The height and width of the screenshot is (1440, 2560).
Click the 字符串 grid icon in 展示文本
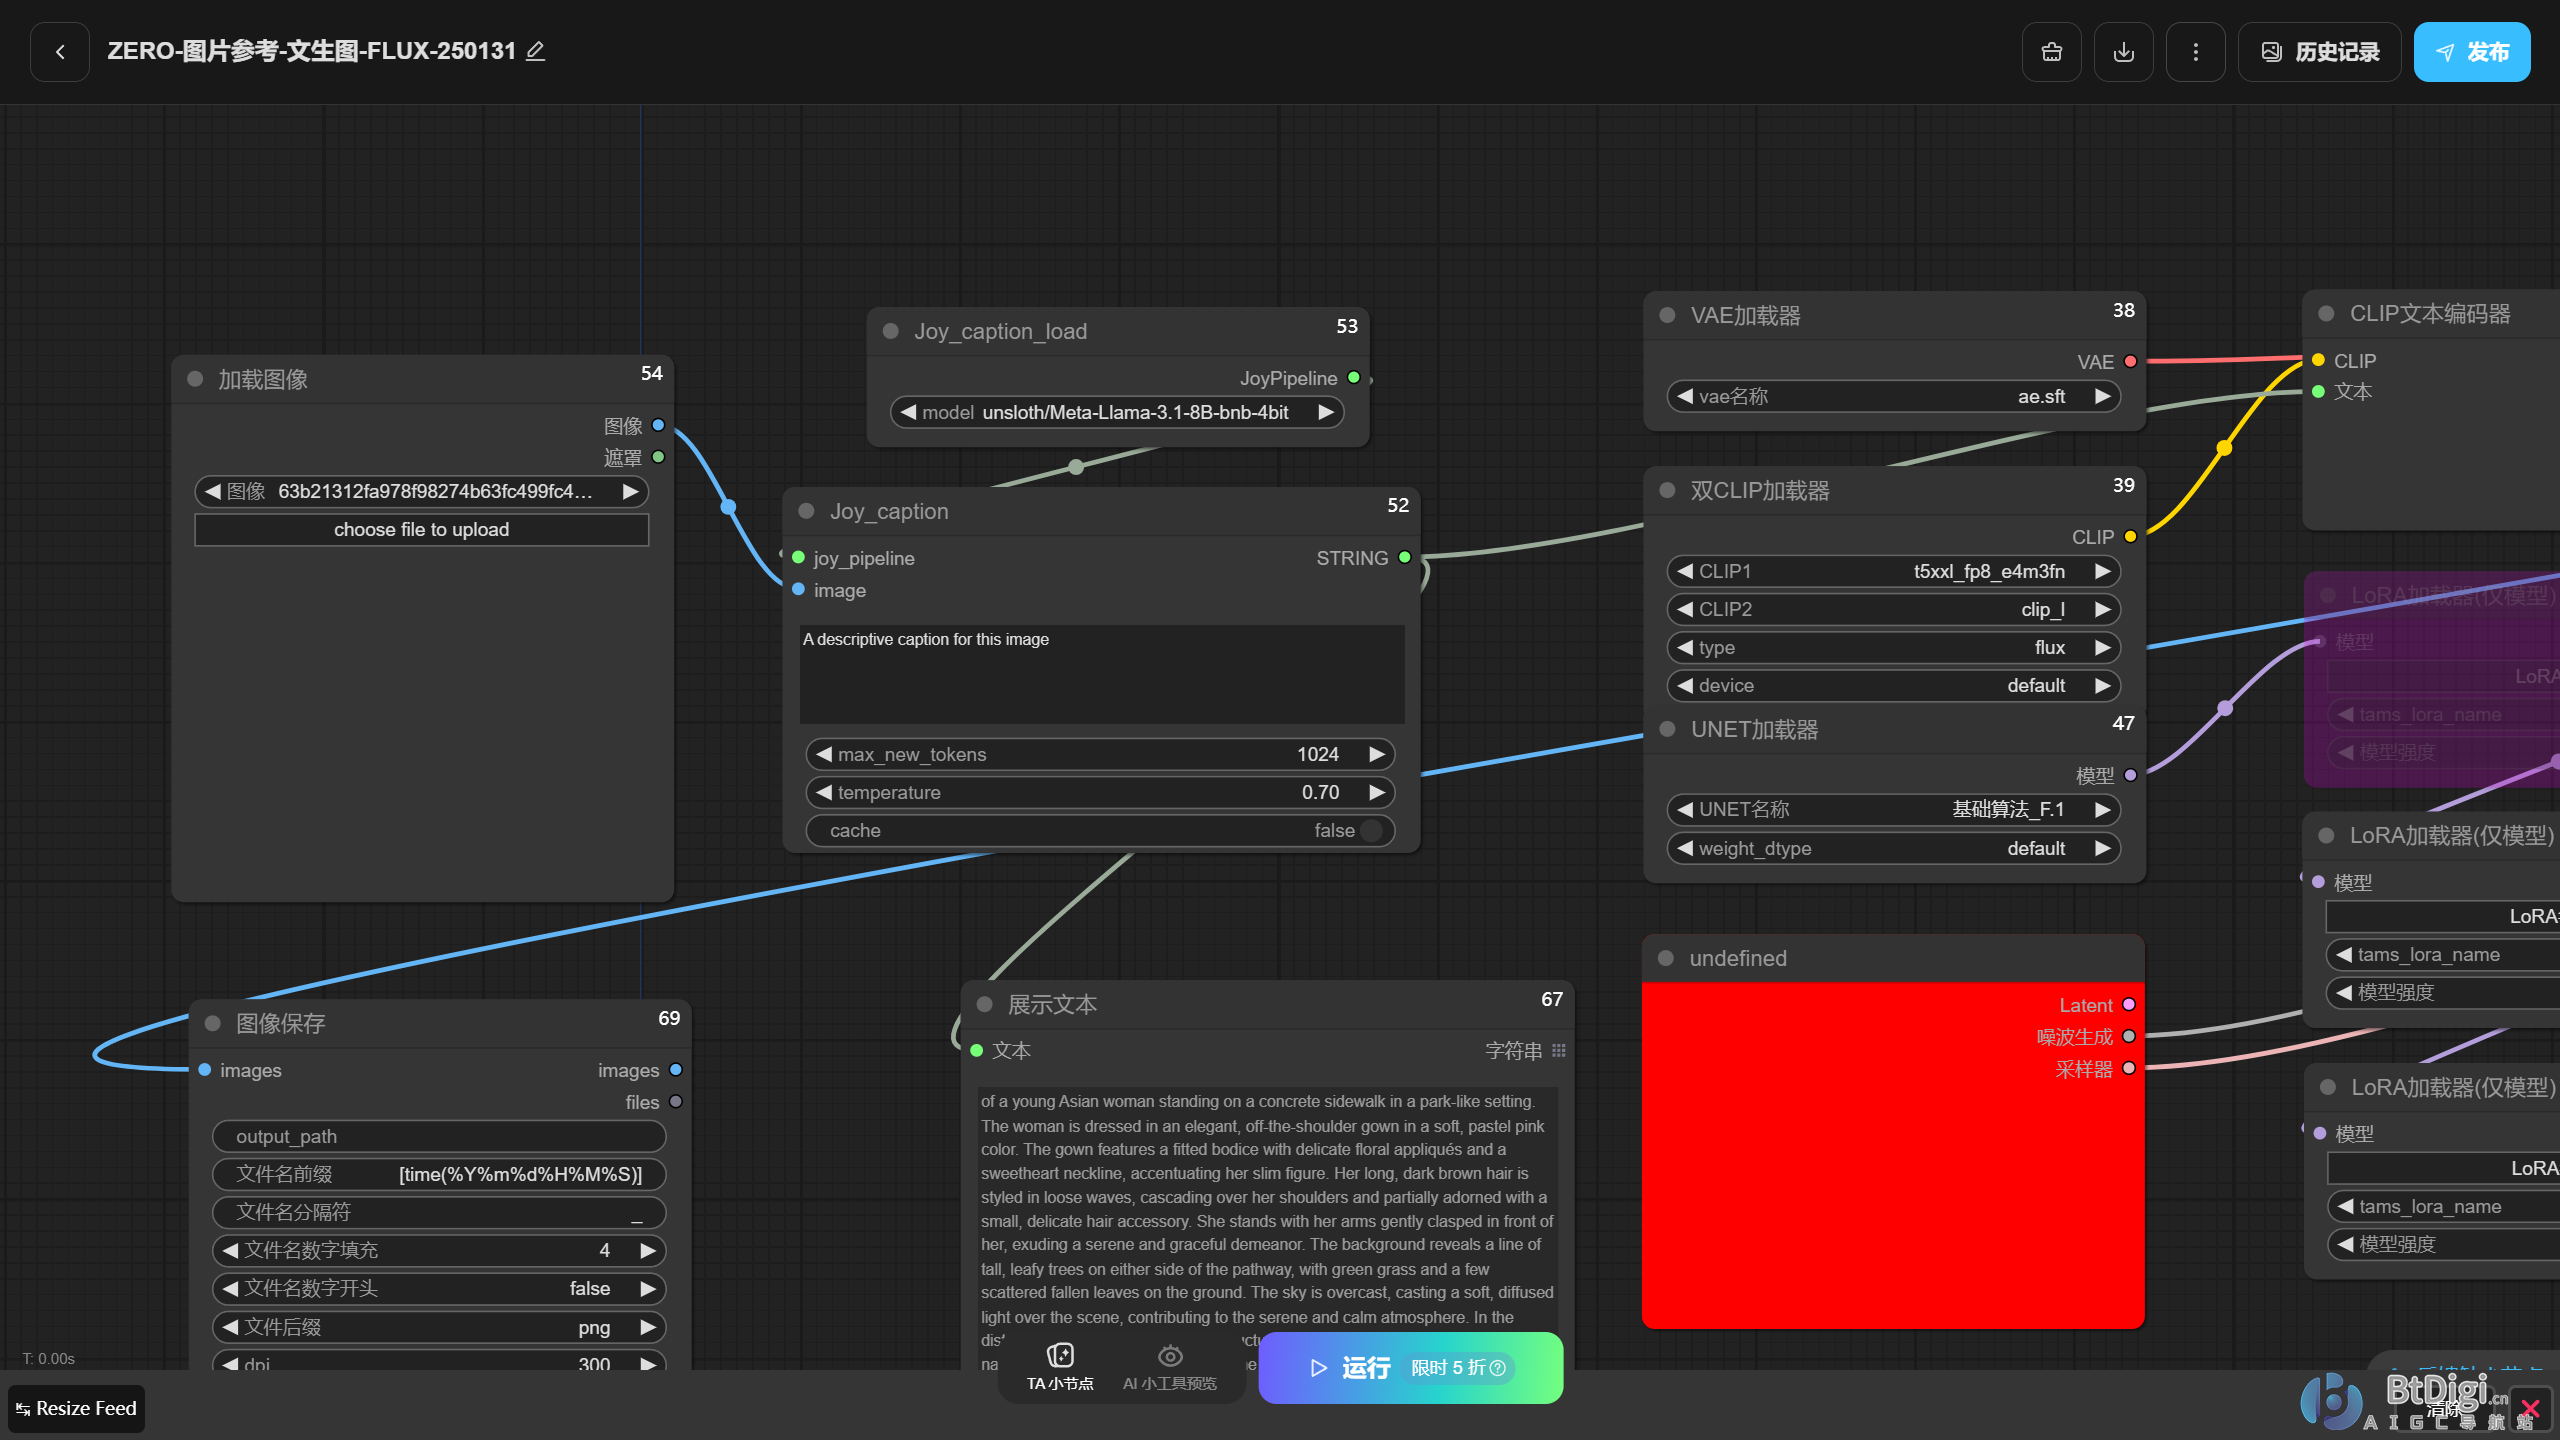coord(1559,1050)
